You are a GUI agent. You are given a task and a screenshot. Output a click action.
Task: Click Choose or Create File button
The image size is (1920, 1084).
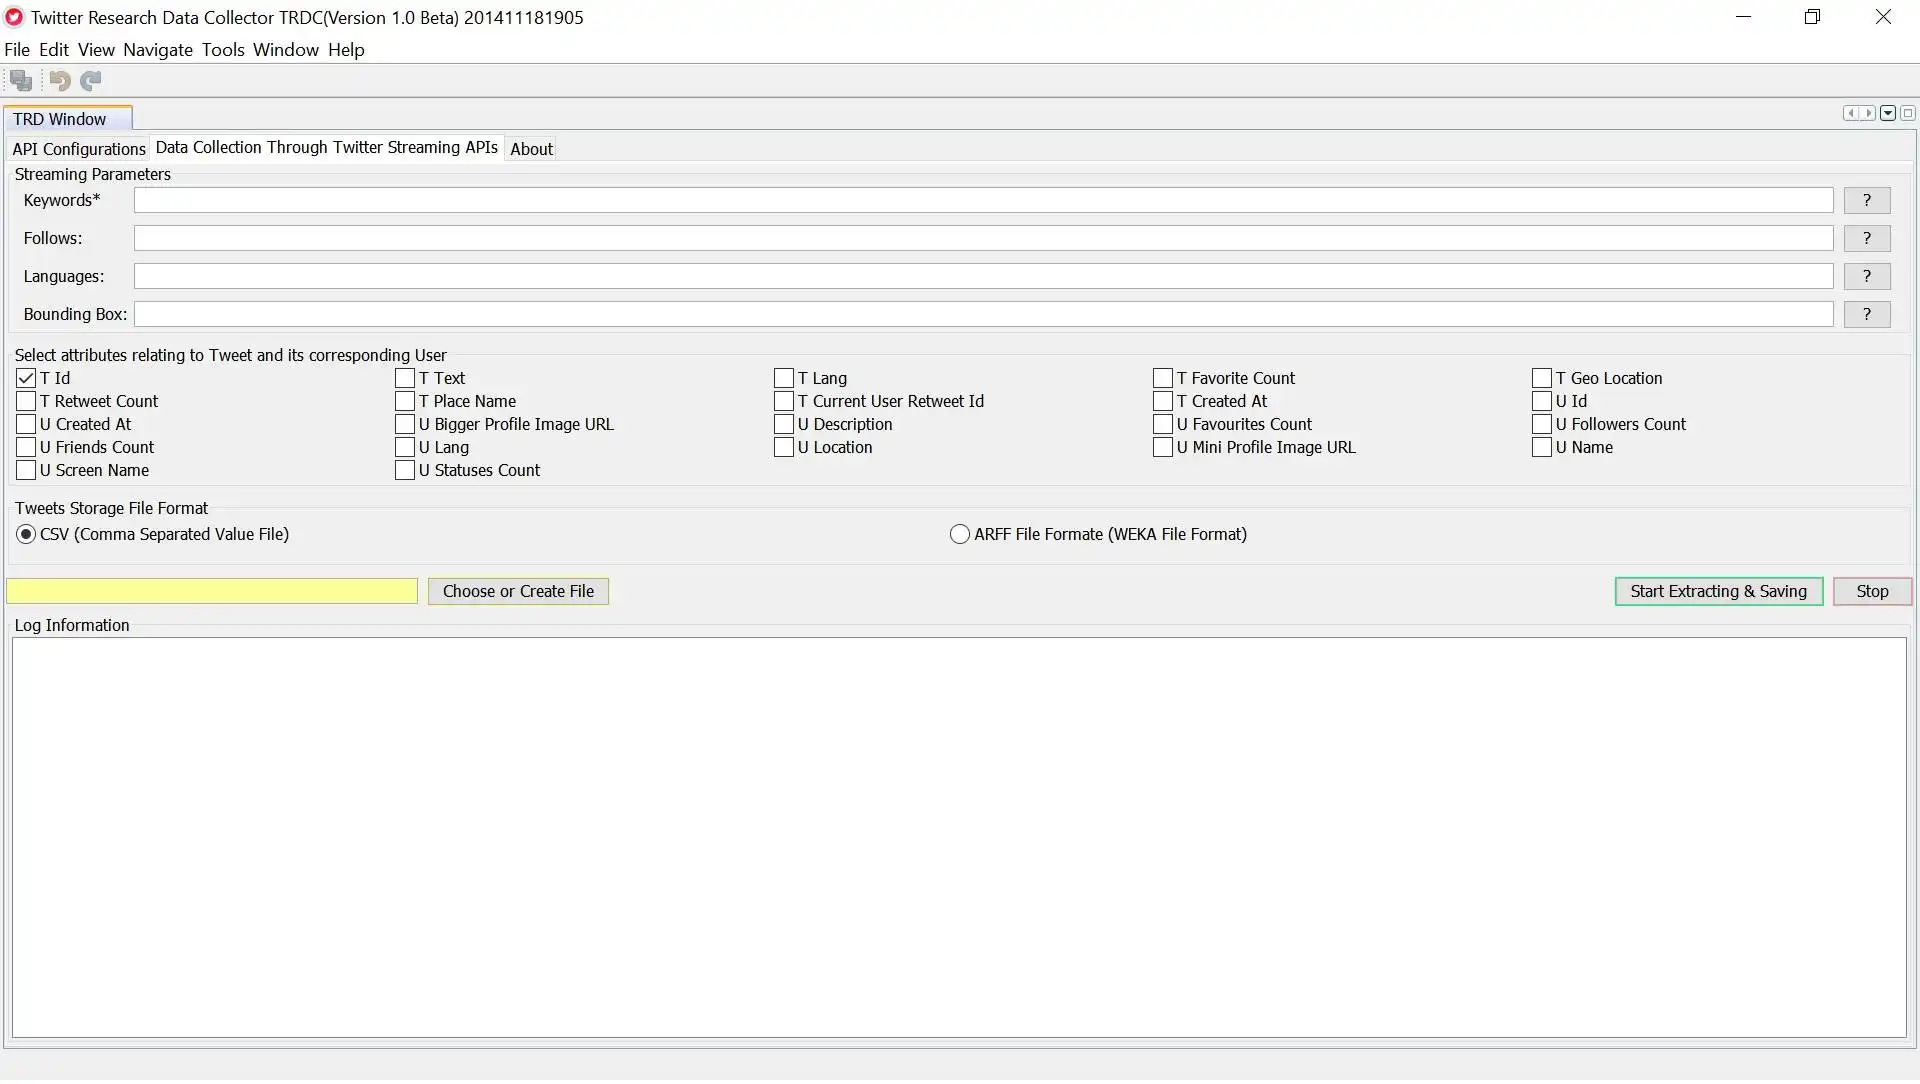tap(517, 589)
